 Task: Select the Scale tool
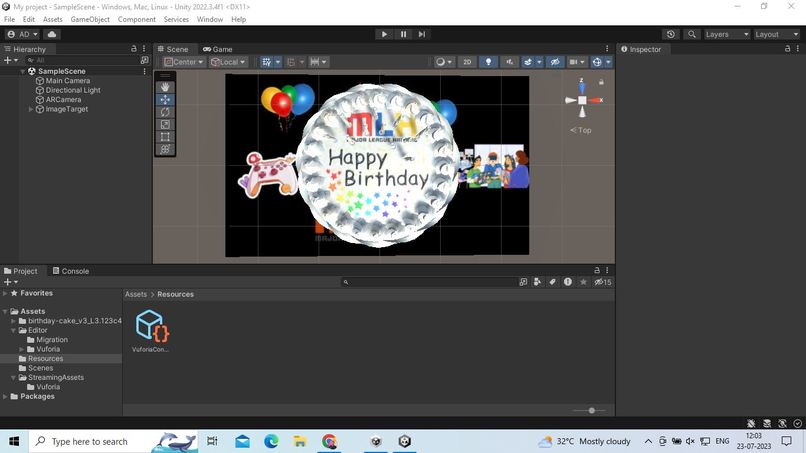[165, 124]
